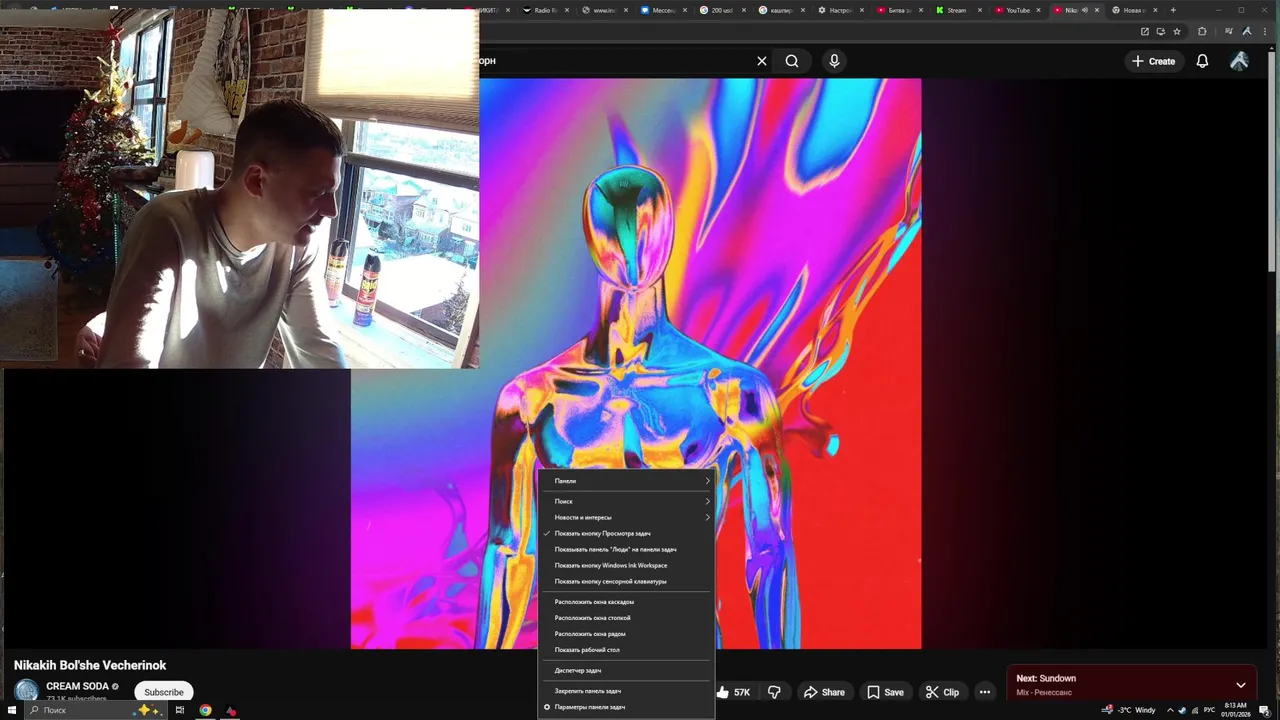Image resolution: width=1280 pixels, height=720 pixels.
Task: Click the Create button on YouTube
Action: (x=1153, y=61)
